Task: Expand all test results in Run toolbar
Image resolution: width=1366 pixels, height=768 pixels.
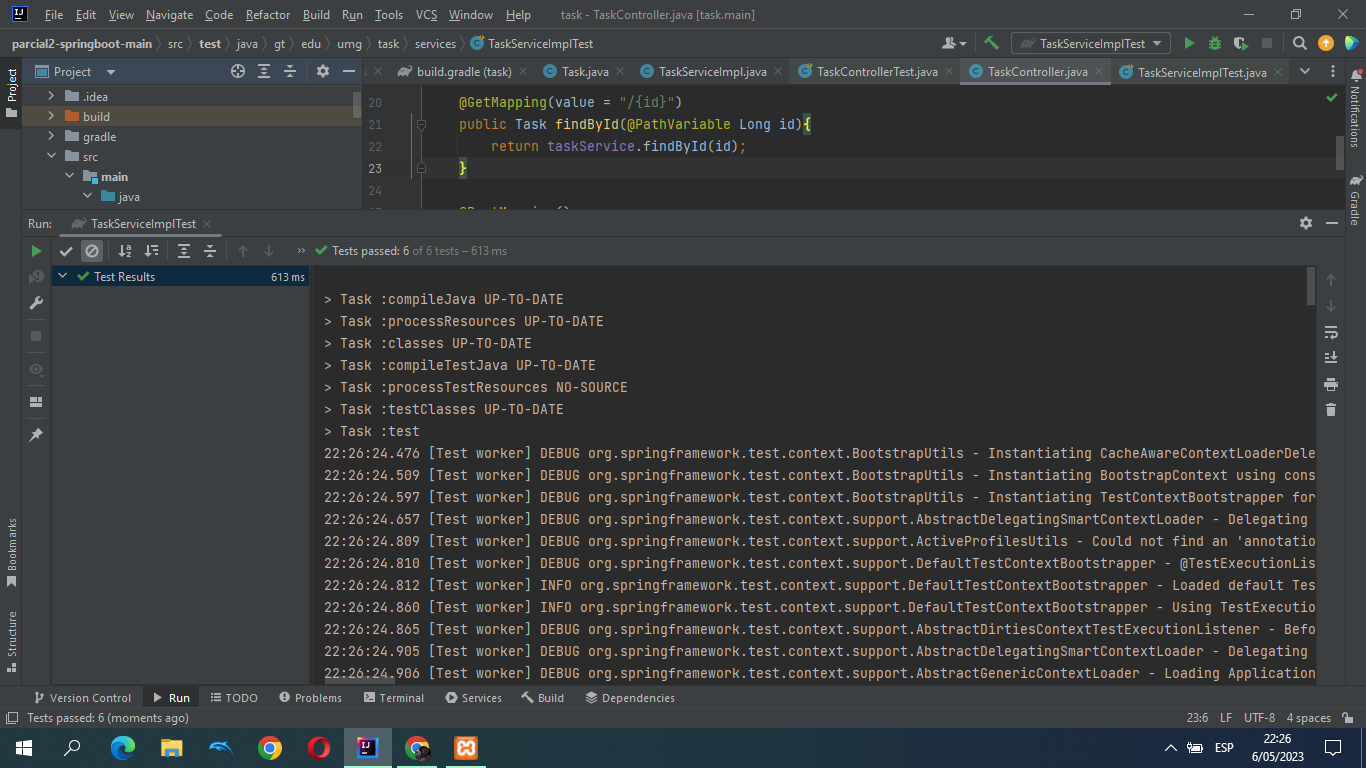Action: point(184,251)
